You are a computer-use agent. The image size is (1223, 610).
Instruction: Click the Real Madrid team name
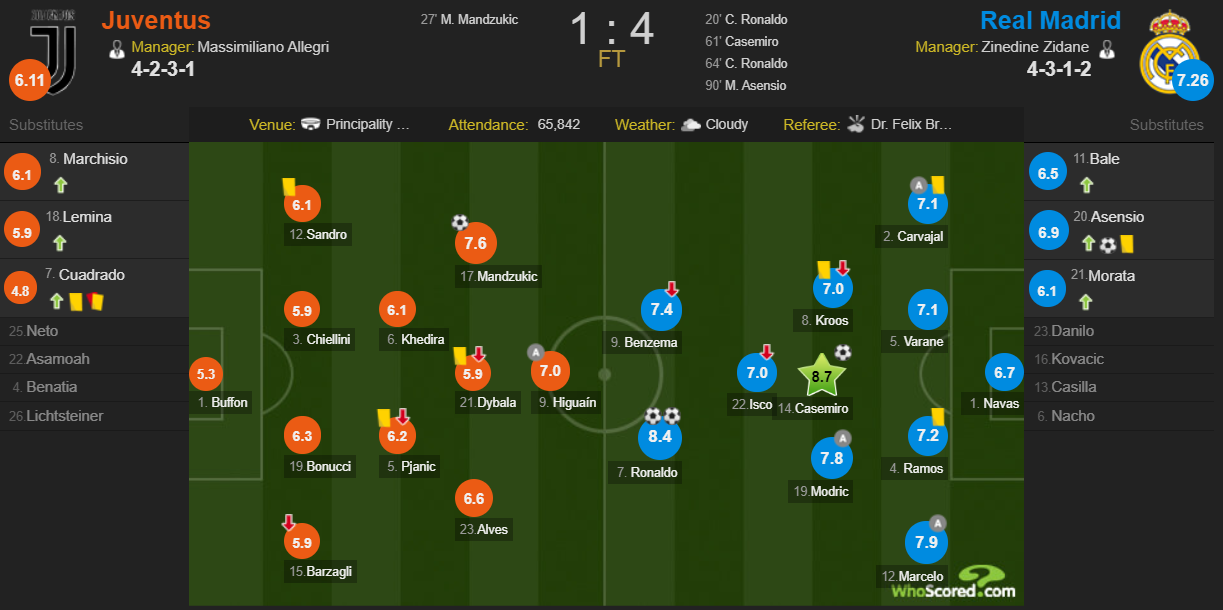pos(1050,20)
